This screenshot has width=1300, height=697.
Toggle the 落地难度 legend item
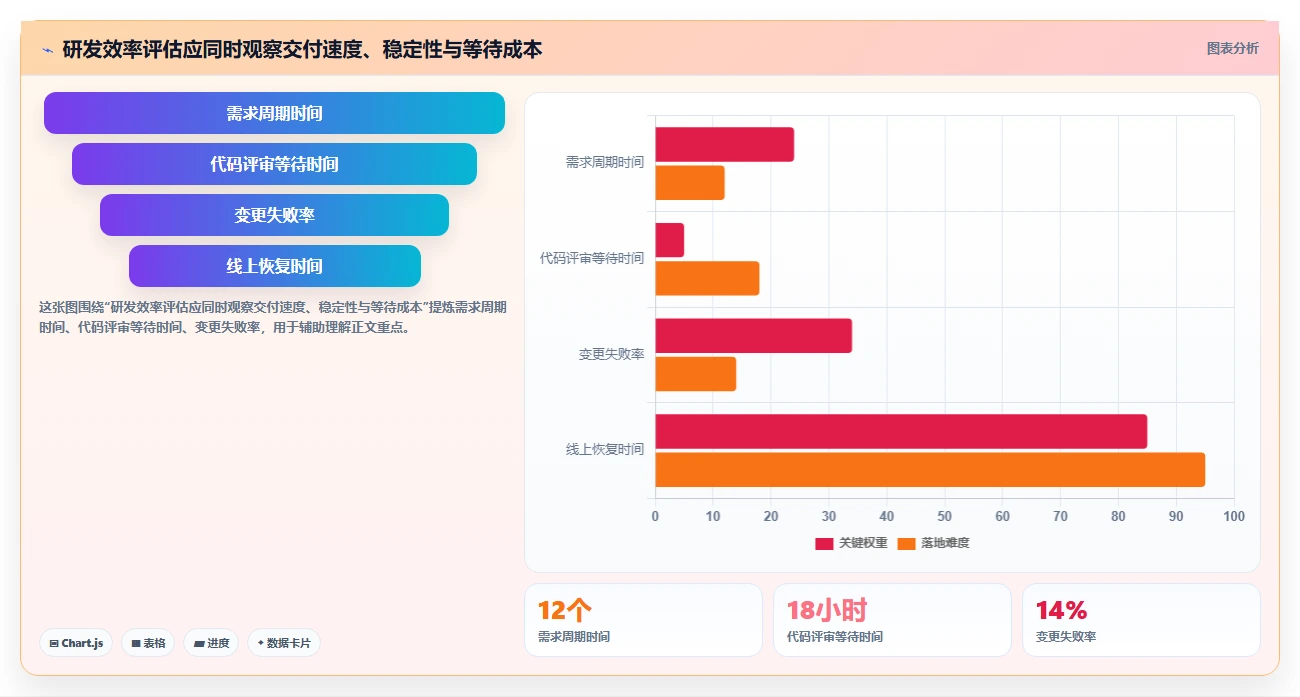933,543
